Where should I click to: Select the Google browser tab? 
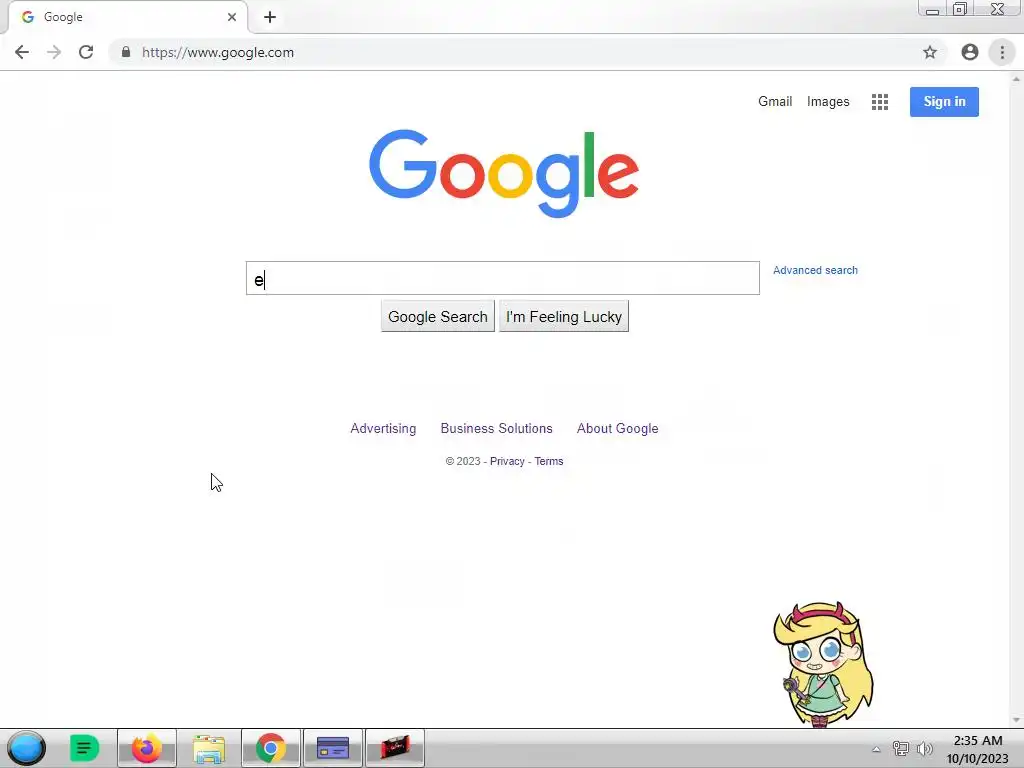click(128, 17)
